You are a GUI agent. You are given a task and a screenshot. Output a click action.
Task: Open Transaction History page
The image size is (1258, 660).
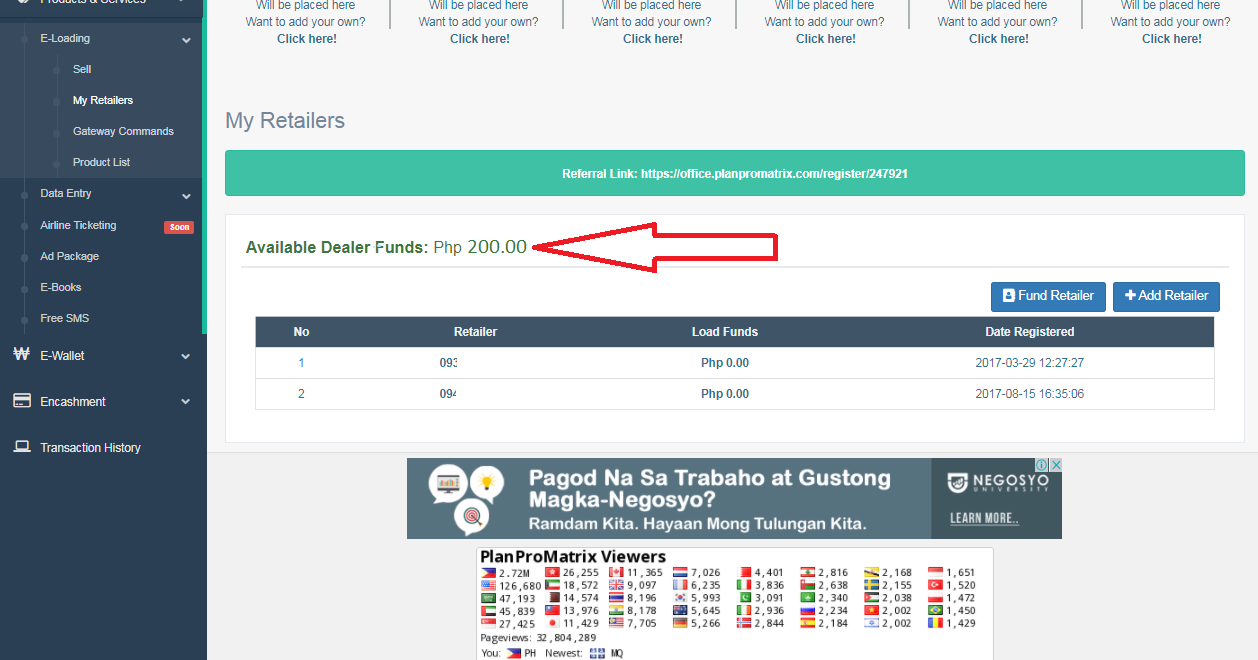[x=90, y=447]
